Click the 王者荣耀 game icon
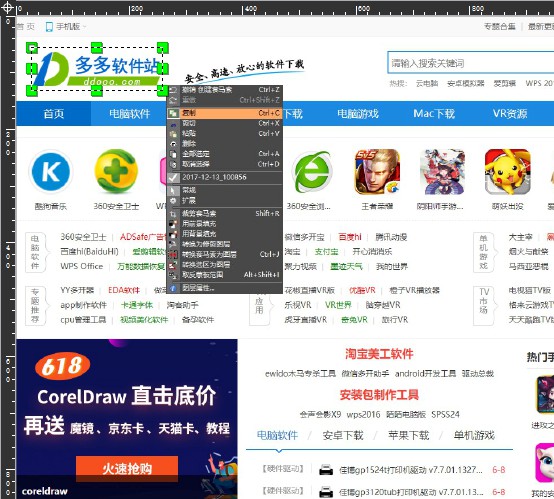 [377, 172]
